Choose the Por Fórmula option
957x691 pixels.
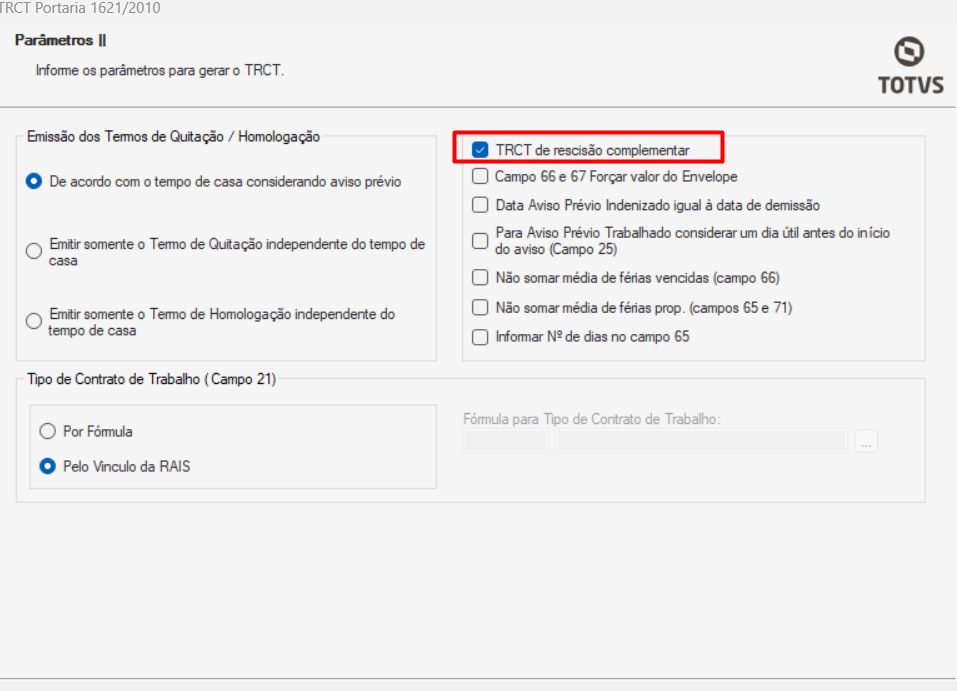47,432
